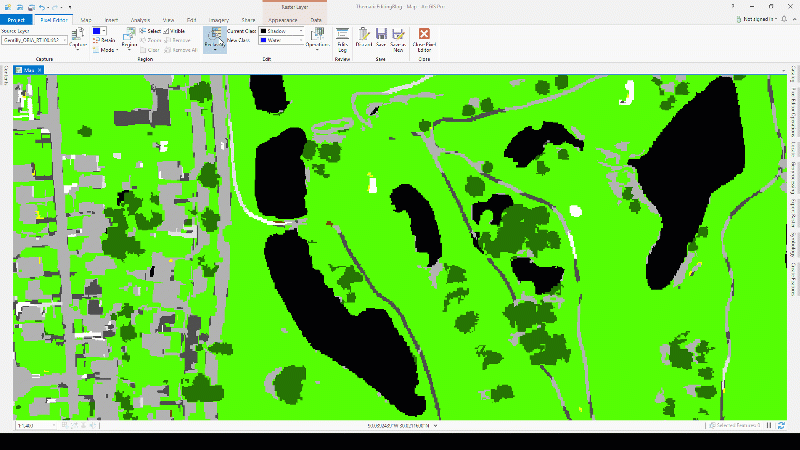Click the blue region color swatch
This screenshot has width=800, height=450.
point(96,31)
